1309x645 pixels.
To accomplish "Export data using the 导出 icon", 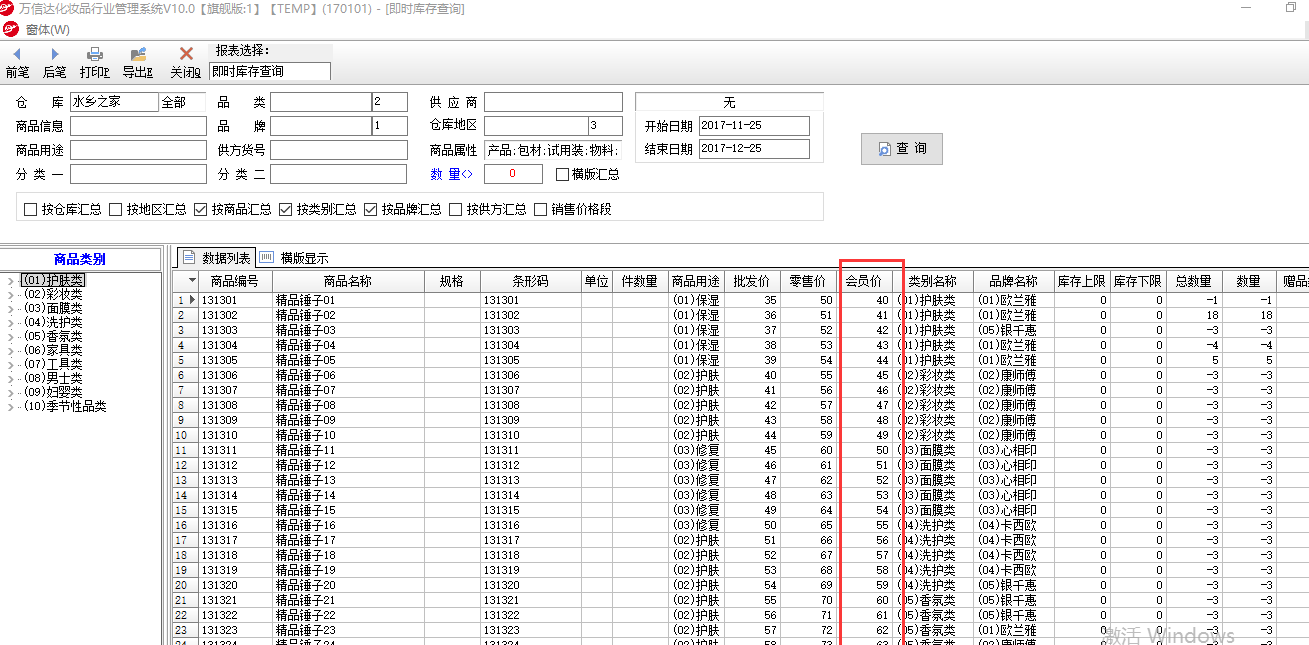I will (x=138, y=54).
